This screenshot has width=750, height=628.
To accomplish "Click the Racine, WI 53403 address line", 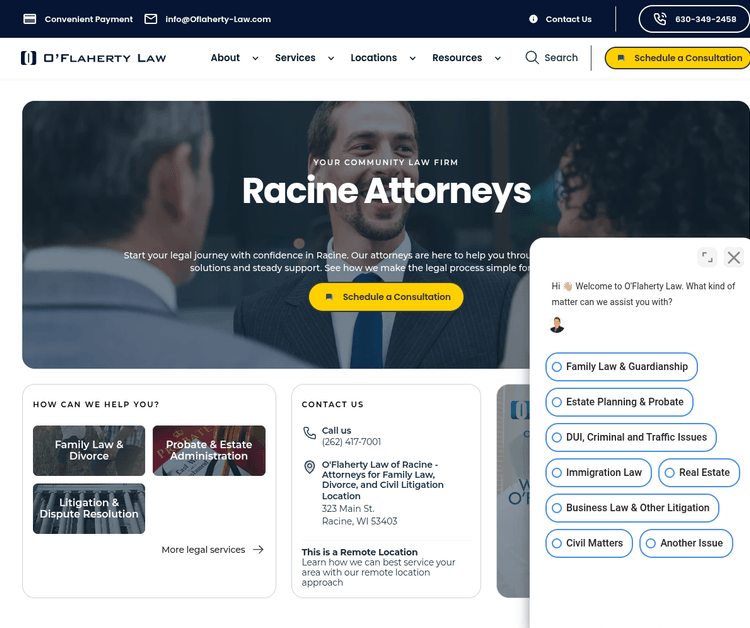I will [x=360, y=521].
